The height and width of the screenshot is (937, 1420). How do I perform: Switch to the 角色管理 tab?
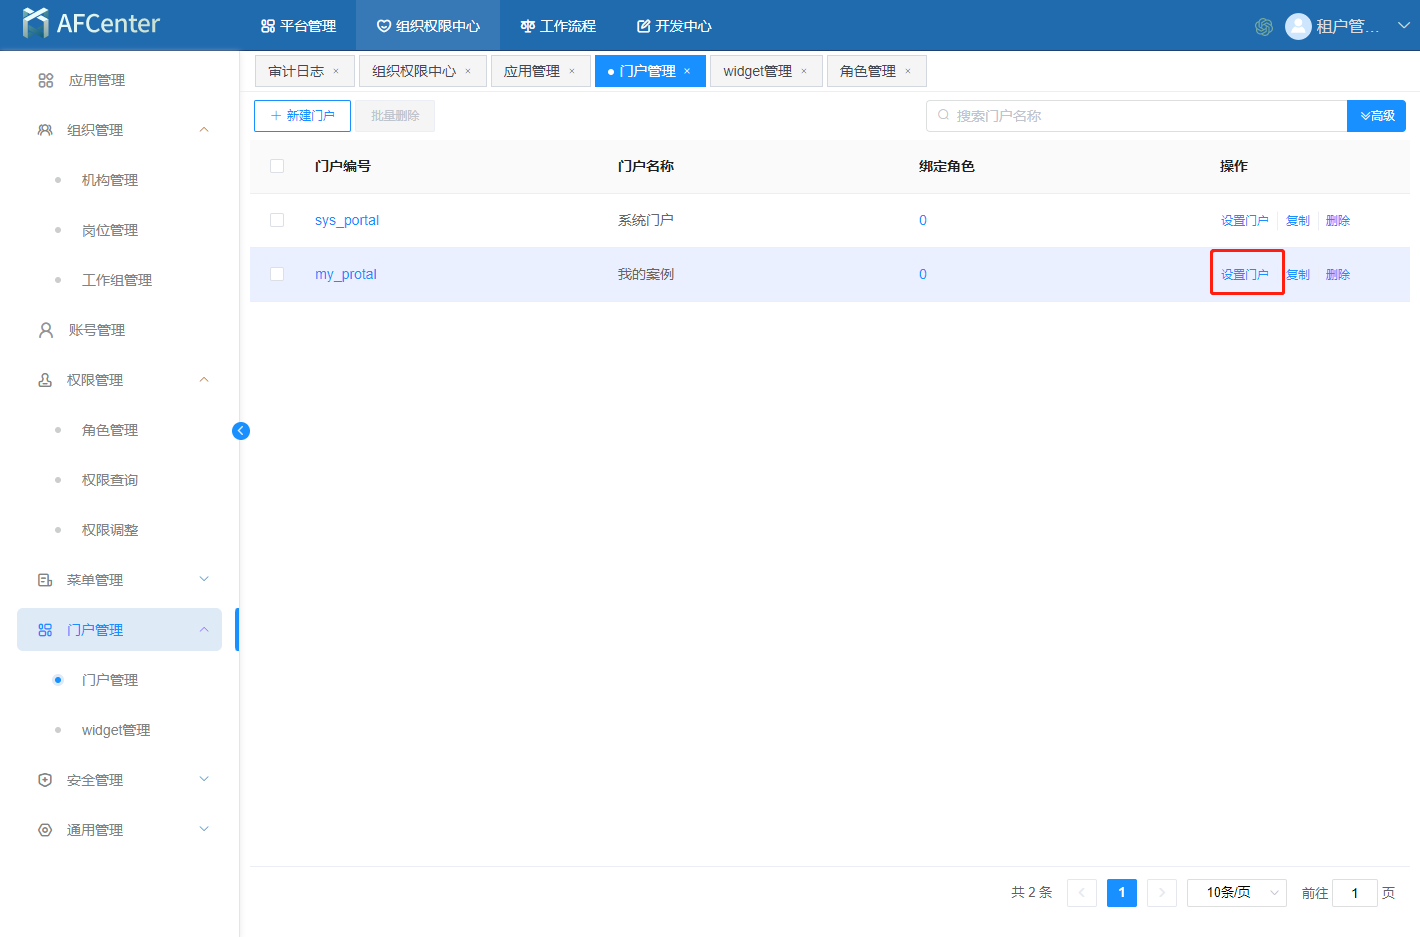(x=867, y=71)
